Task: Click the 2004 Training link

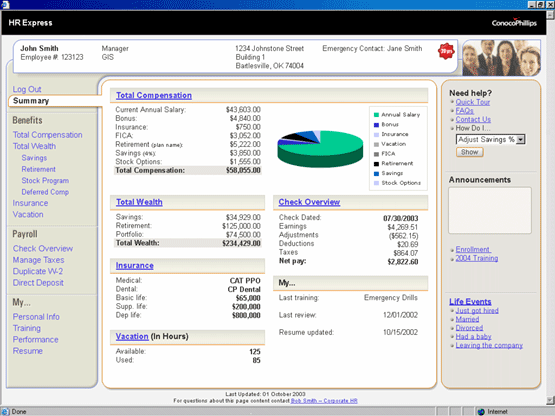Action: coord(476,258)
